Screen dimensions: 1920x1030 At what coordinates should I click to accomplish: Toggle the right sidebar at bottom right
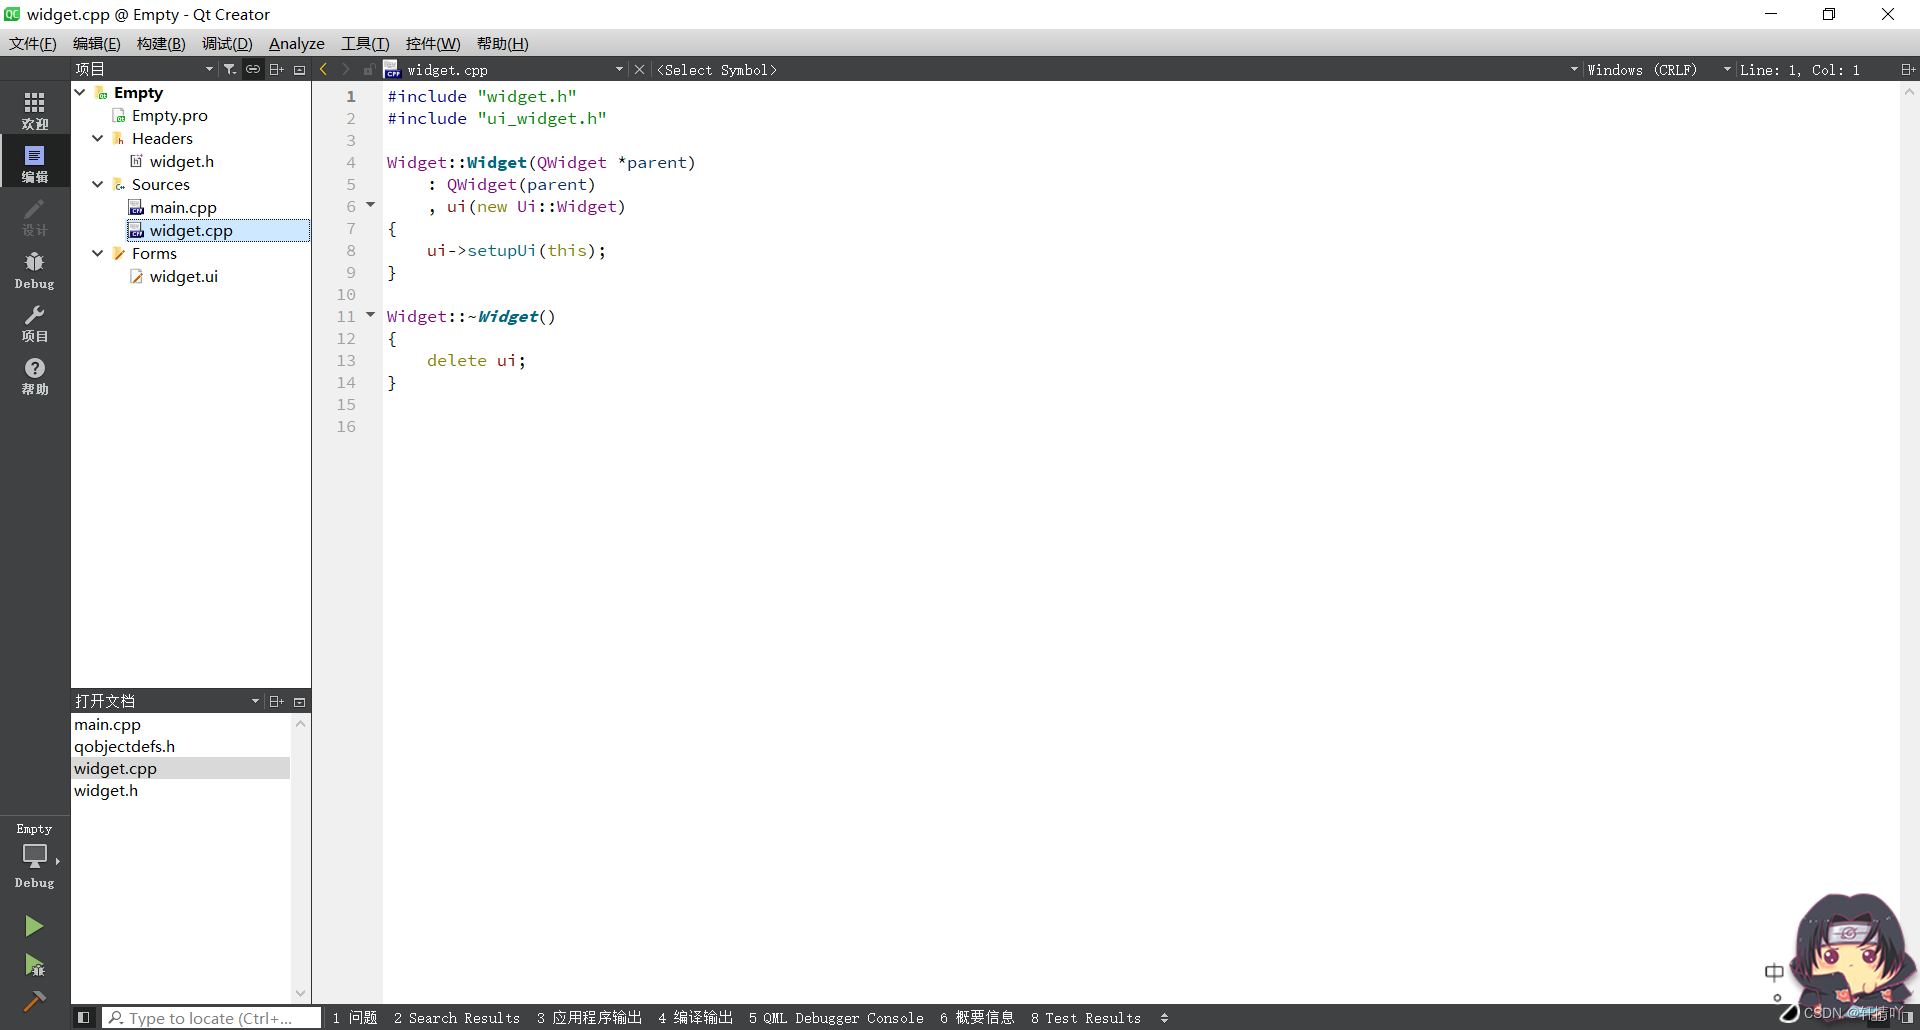1907,1017
